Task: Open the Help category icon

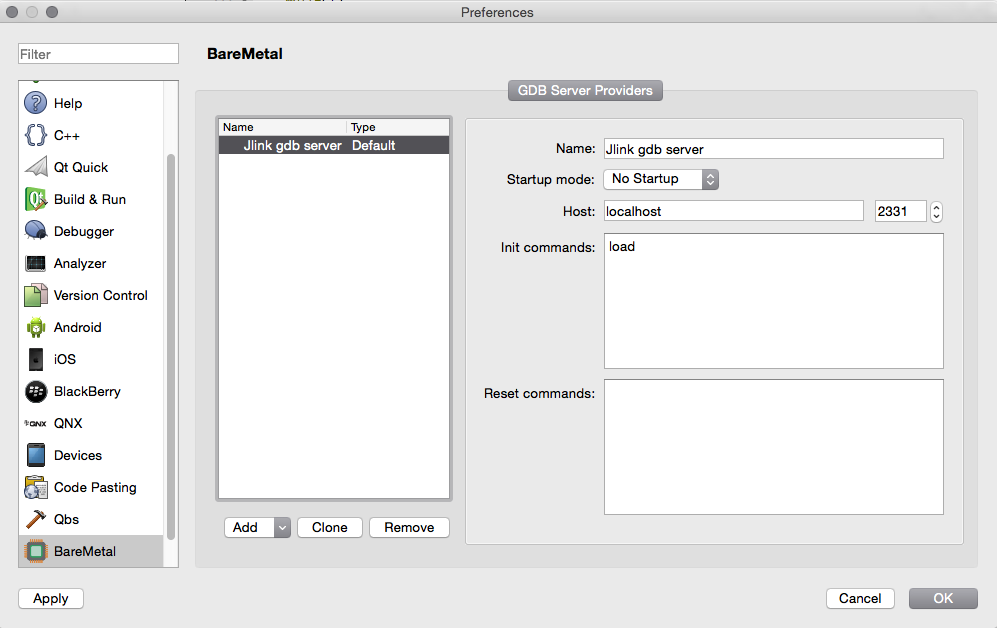Action: [36, 103]
